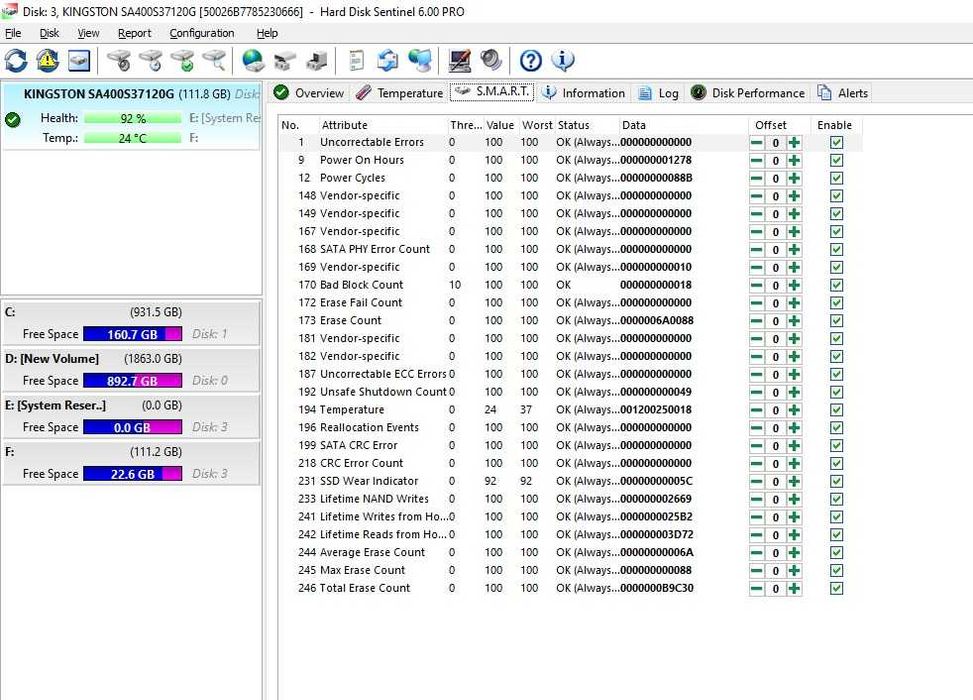The image size is (973, 700).
Task: Switch to the Disk Performance tab
Action: (x=748, y=93)
